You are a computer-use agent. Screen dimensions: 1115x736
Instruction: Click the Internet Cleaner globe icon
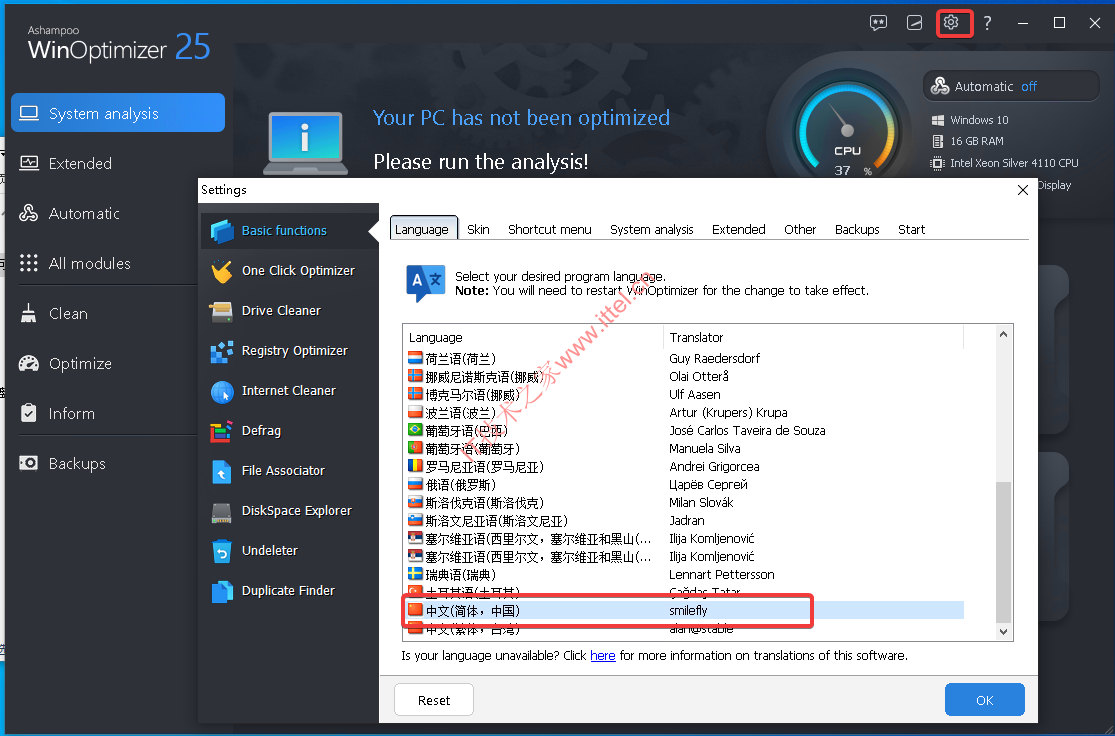click(222, 391)
